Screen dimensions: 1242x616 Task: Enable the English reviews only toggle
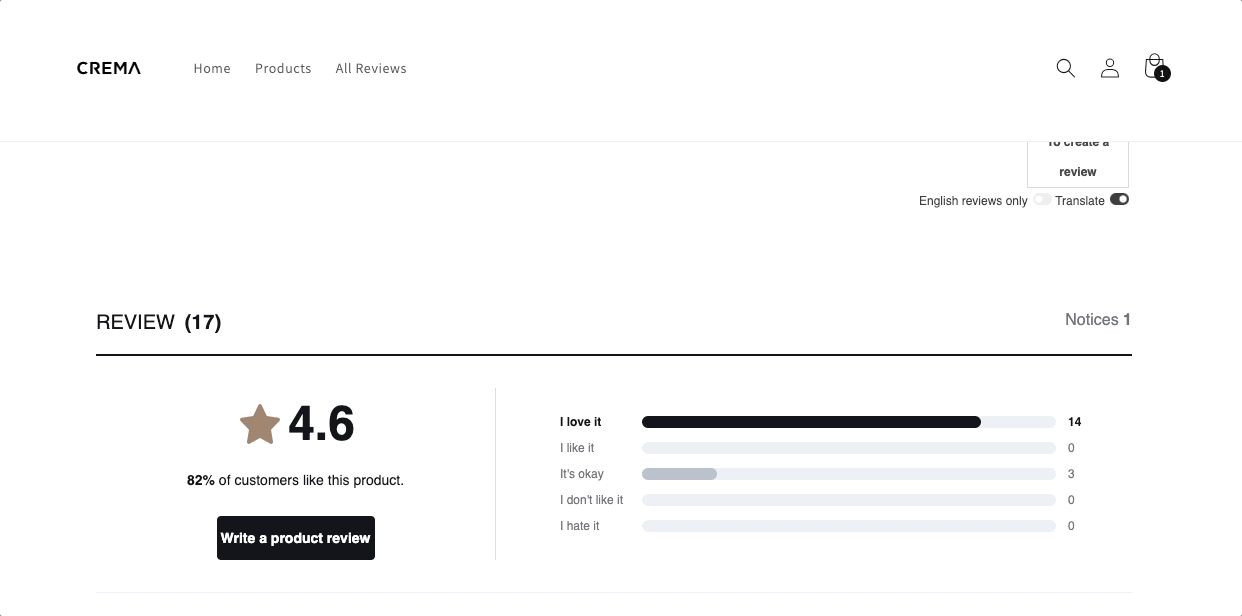click(1042, 200)
